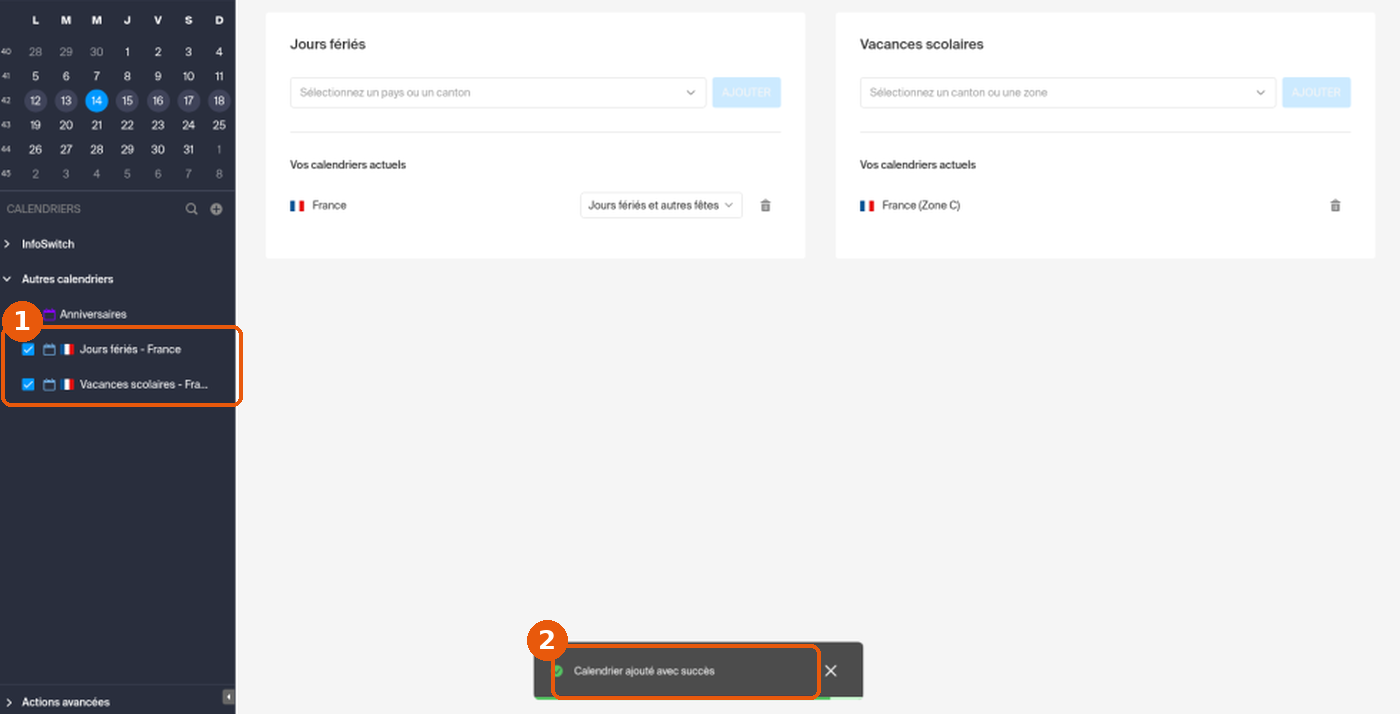Expand the Actions avancées section
The height and width of the screenshot is (714, 1400).
point(8,702)
